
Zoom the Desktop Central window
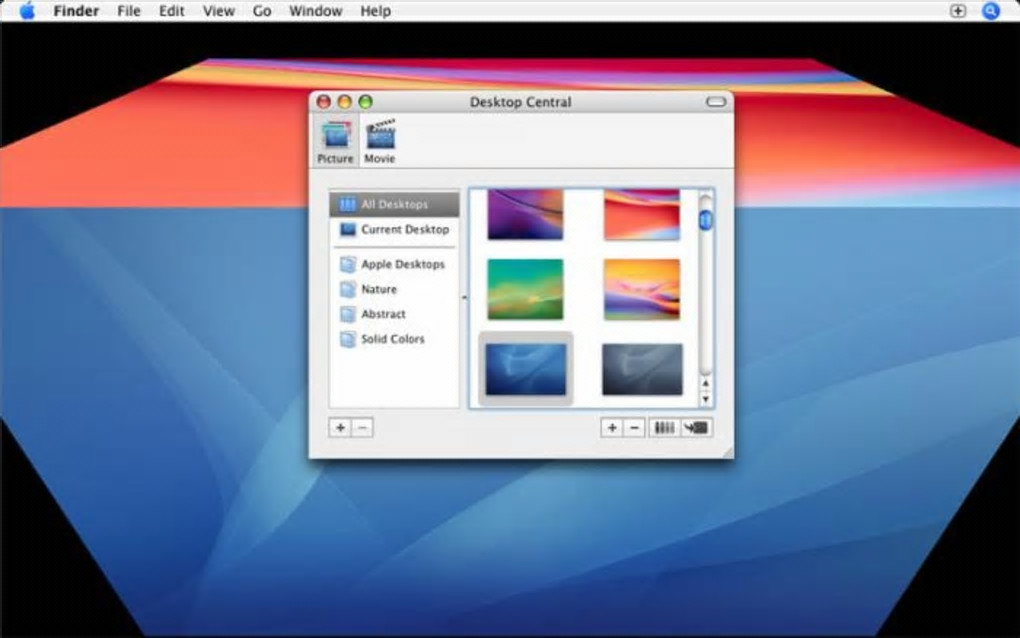[366, 101]
